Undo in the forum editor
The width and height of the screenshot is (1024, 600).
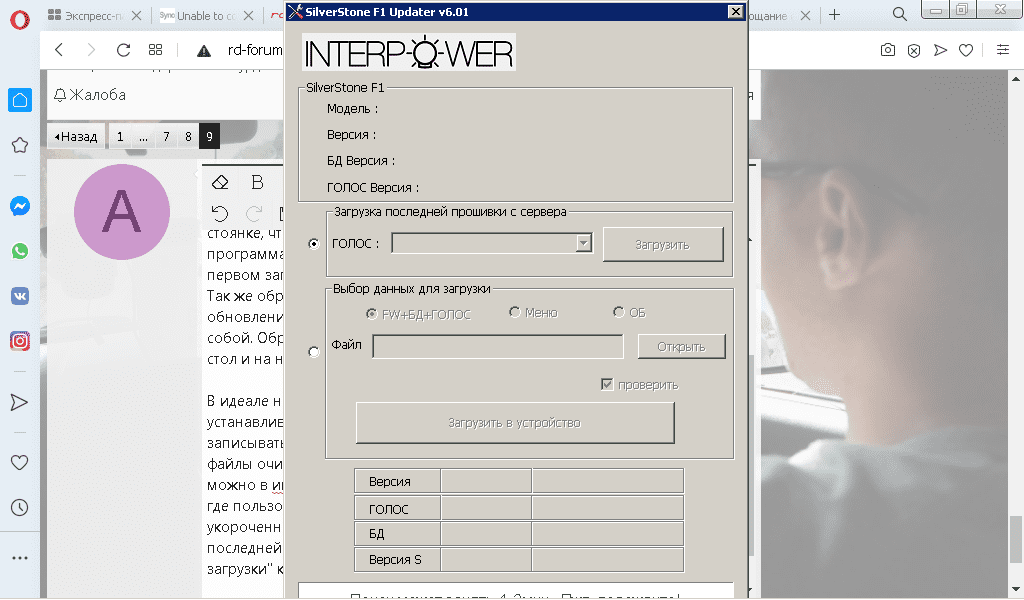coord(220,213)
